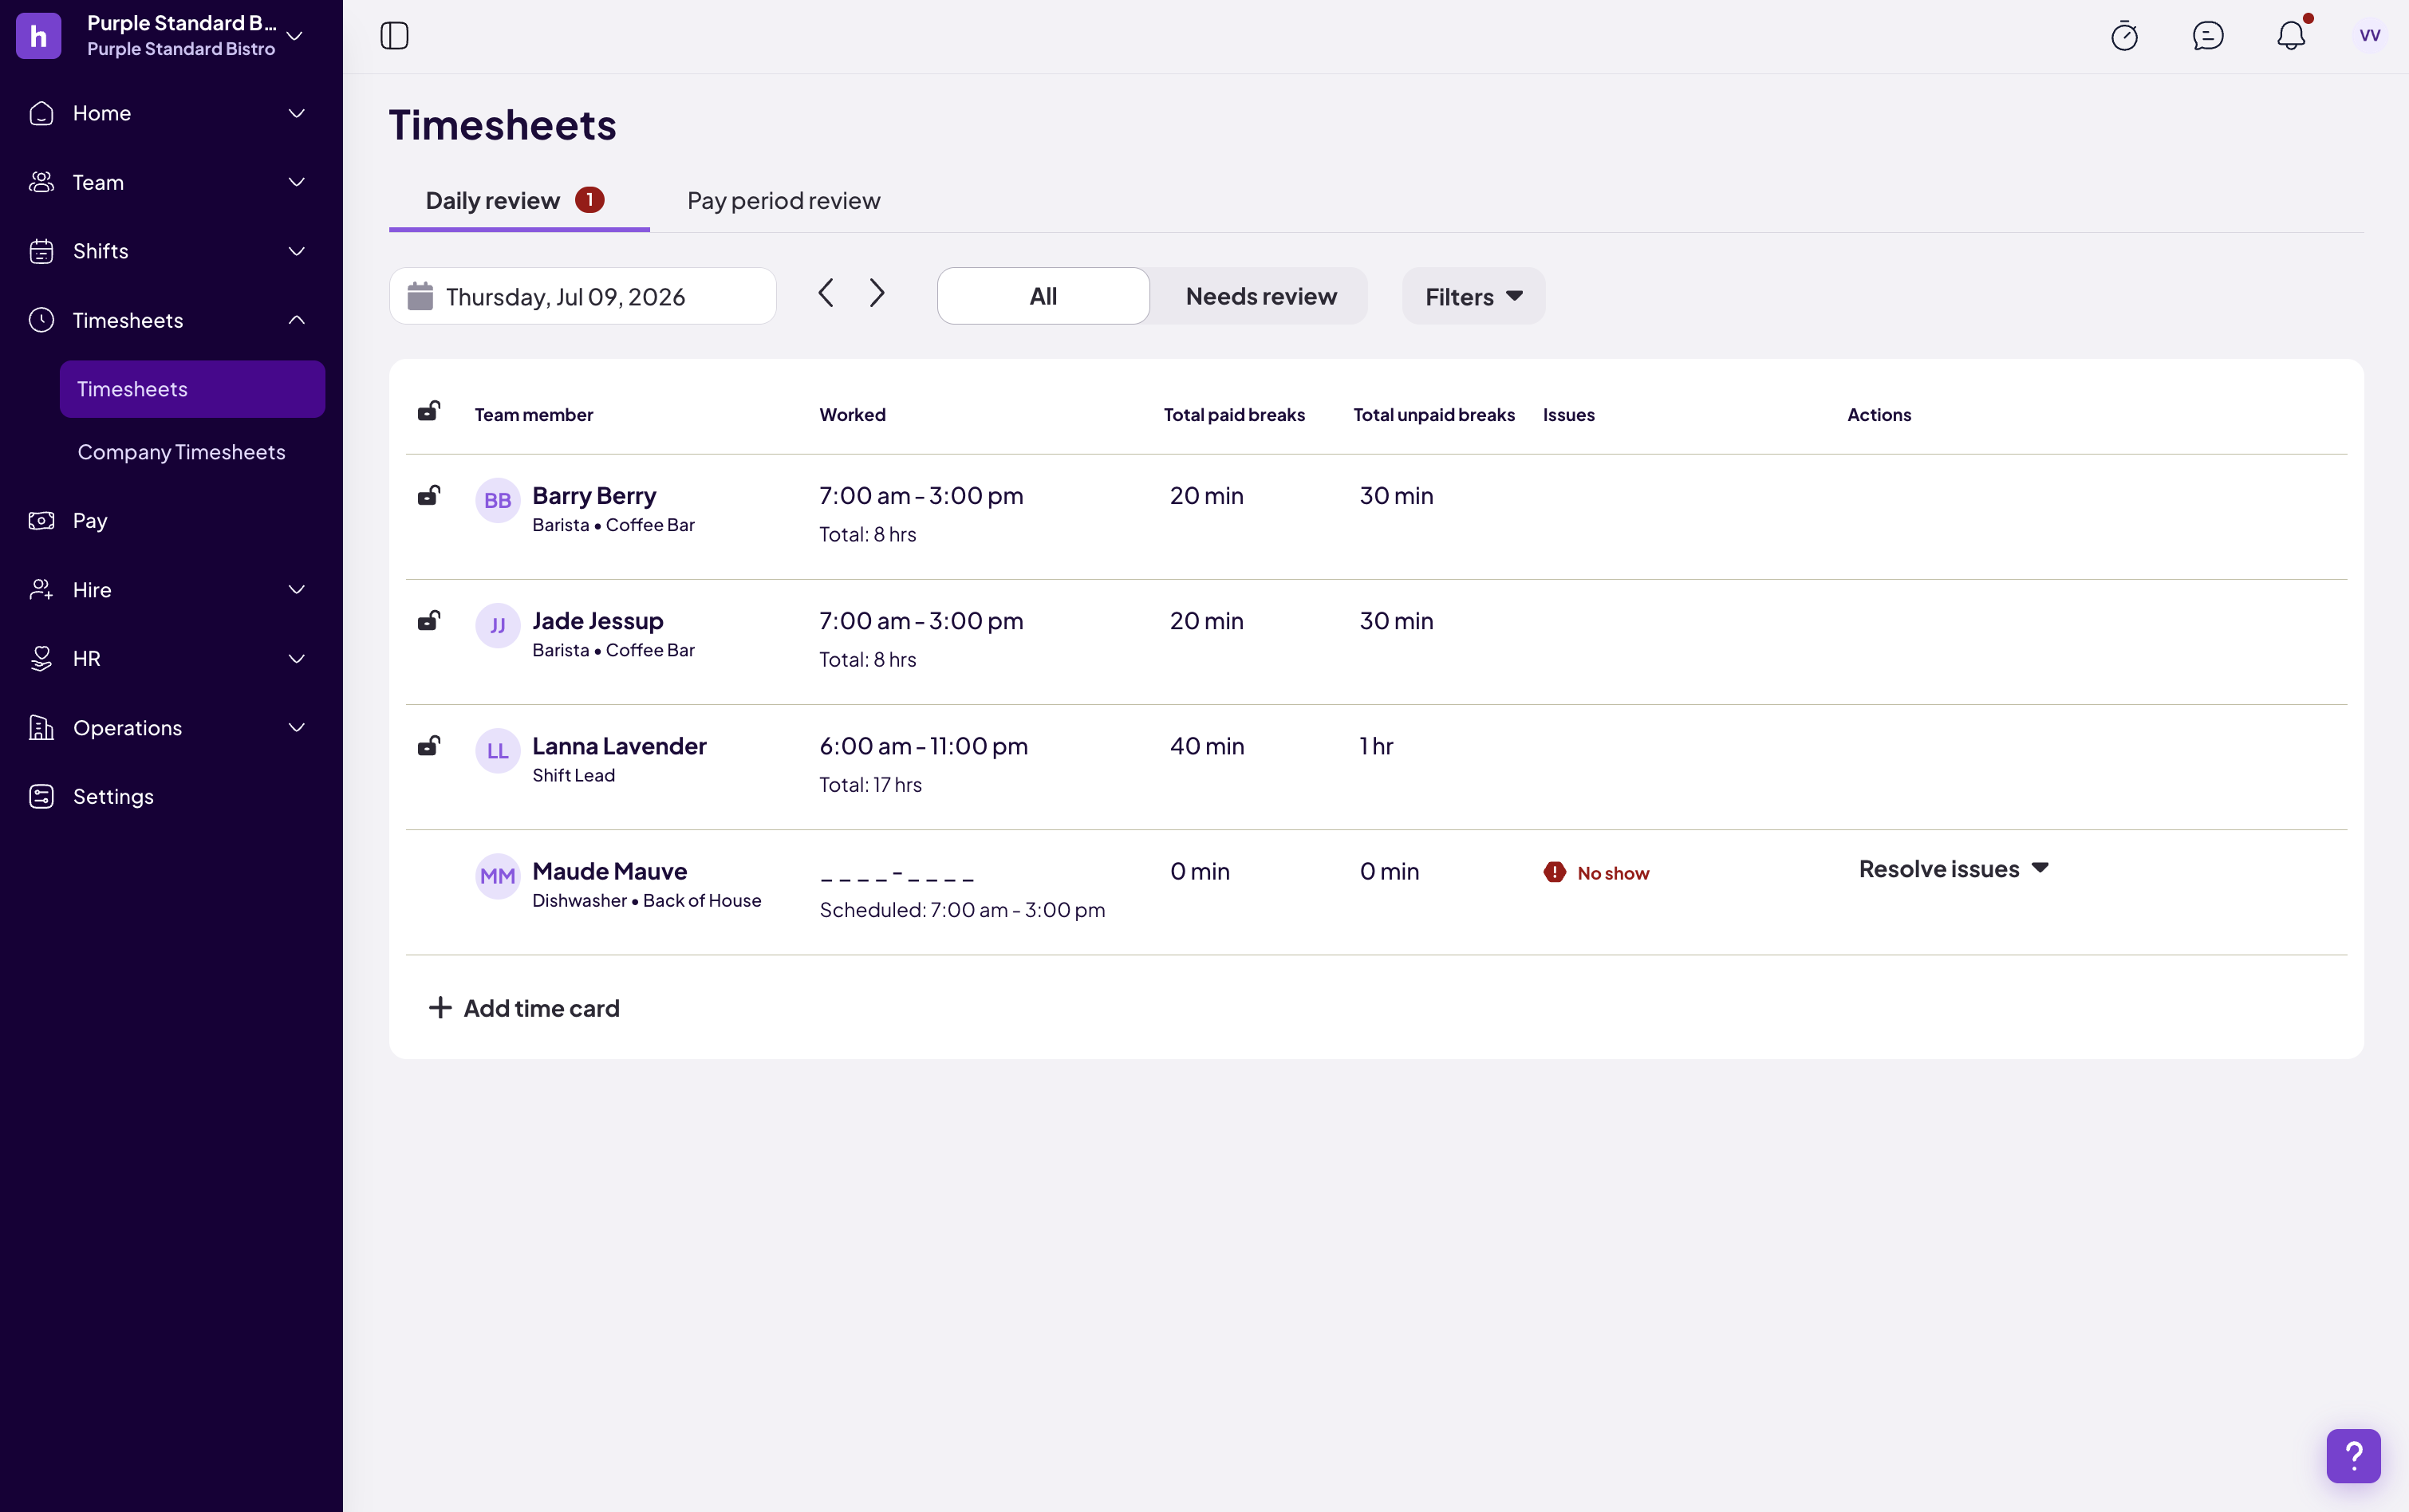Collapse the Timesheets menu chevron
This screenshot has height=1512, width=2409.
click(297, 320)
